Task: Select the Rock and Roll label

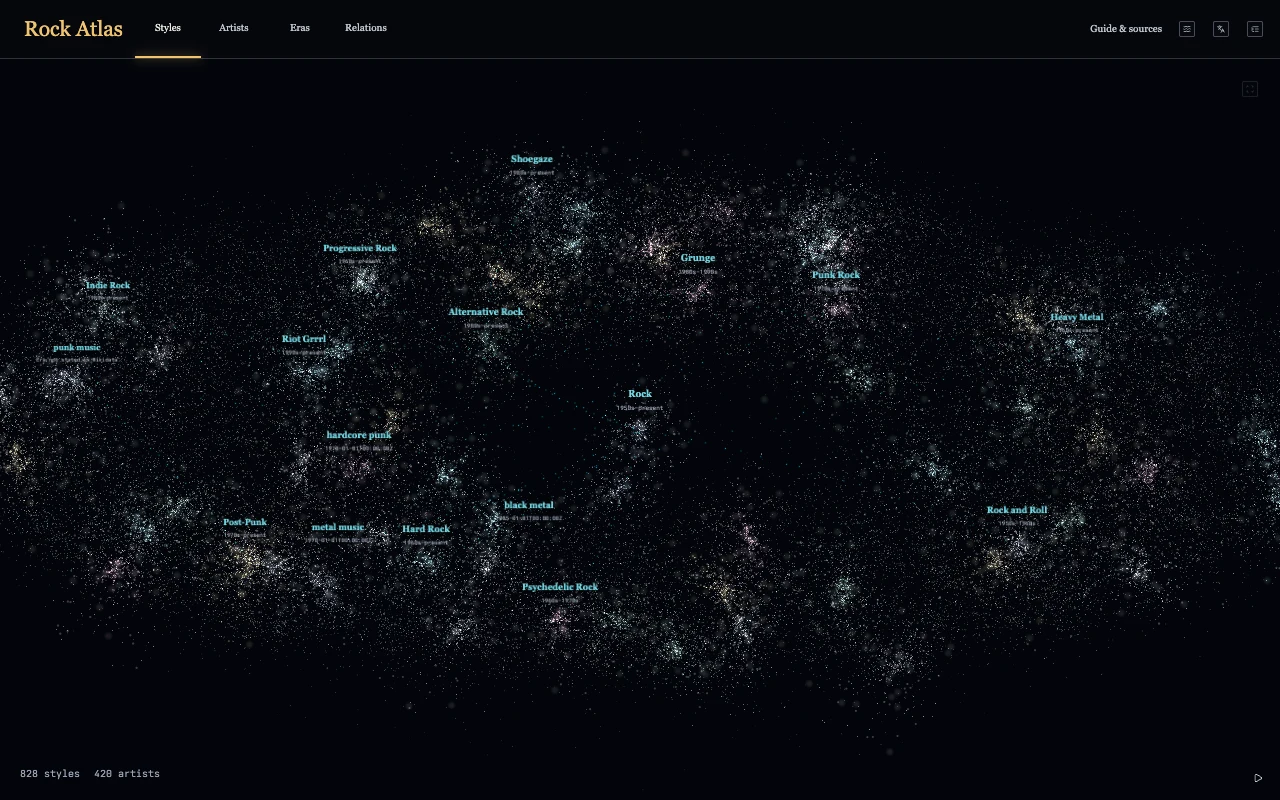Action: pyautogui.click(x=1017, y=510)
